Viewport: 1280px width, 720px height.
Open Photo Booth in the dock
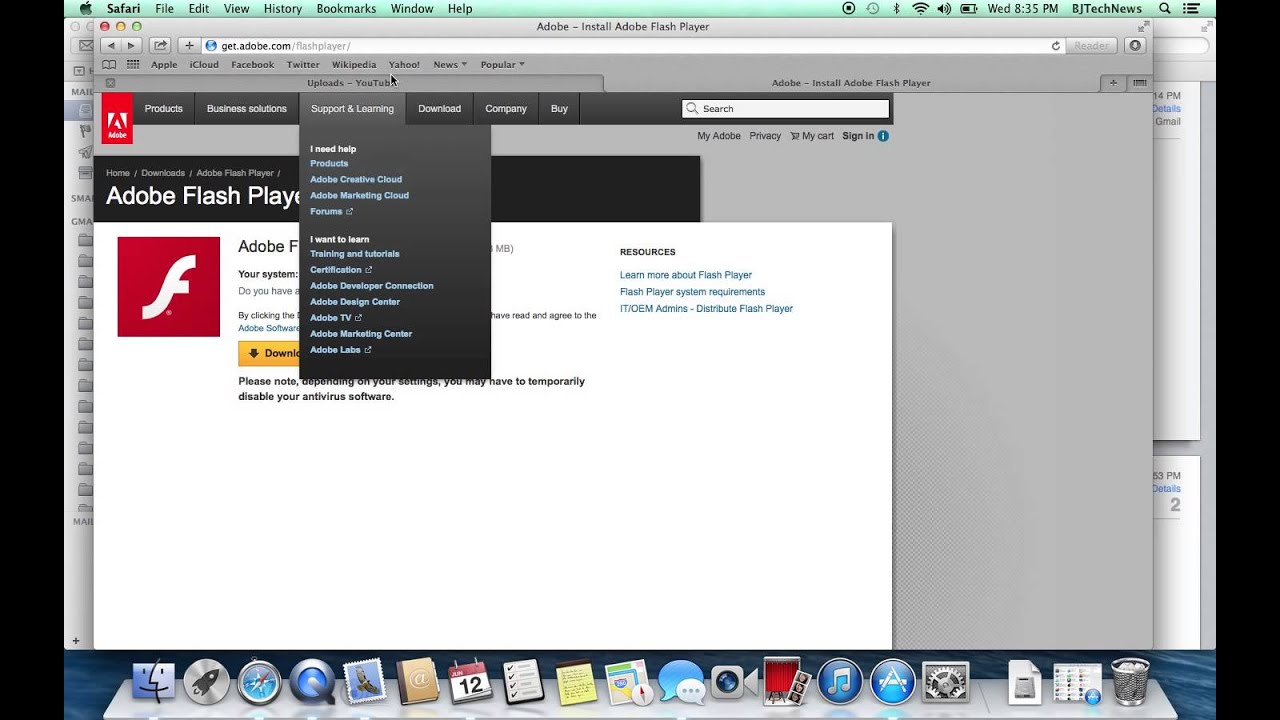click(786, 682)
